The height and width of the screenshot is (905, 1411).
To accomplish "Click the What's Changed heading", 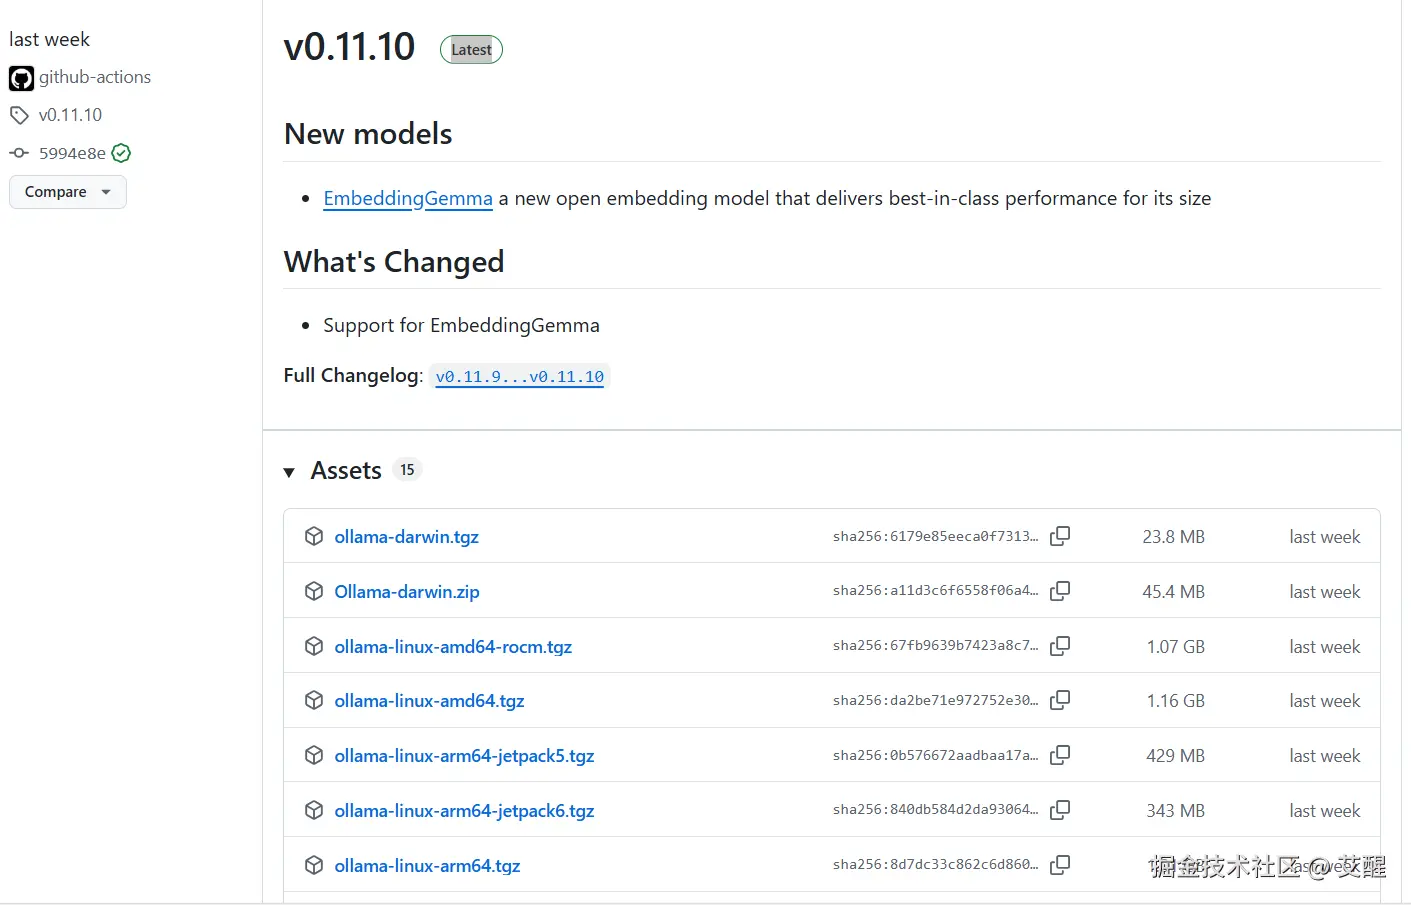I will click(x=394, y=262).
